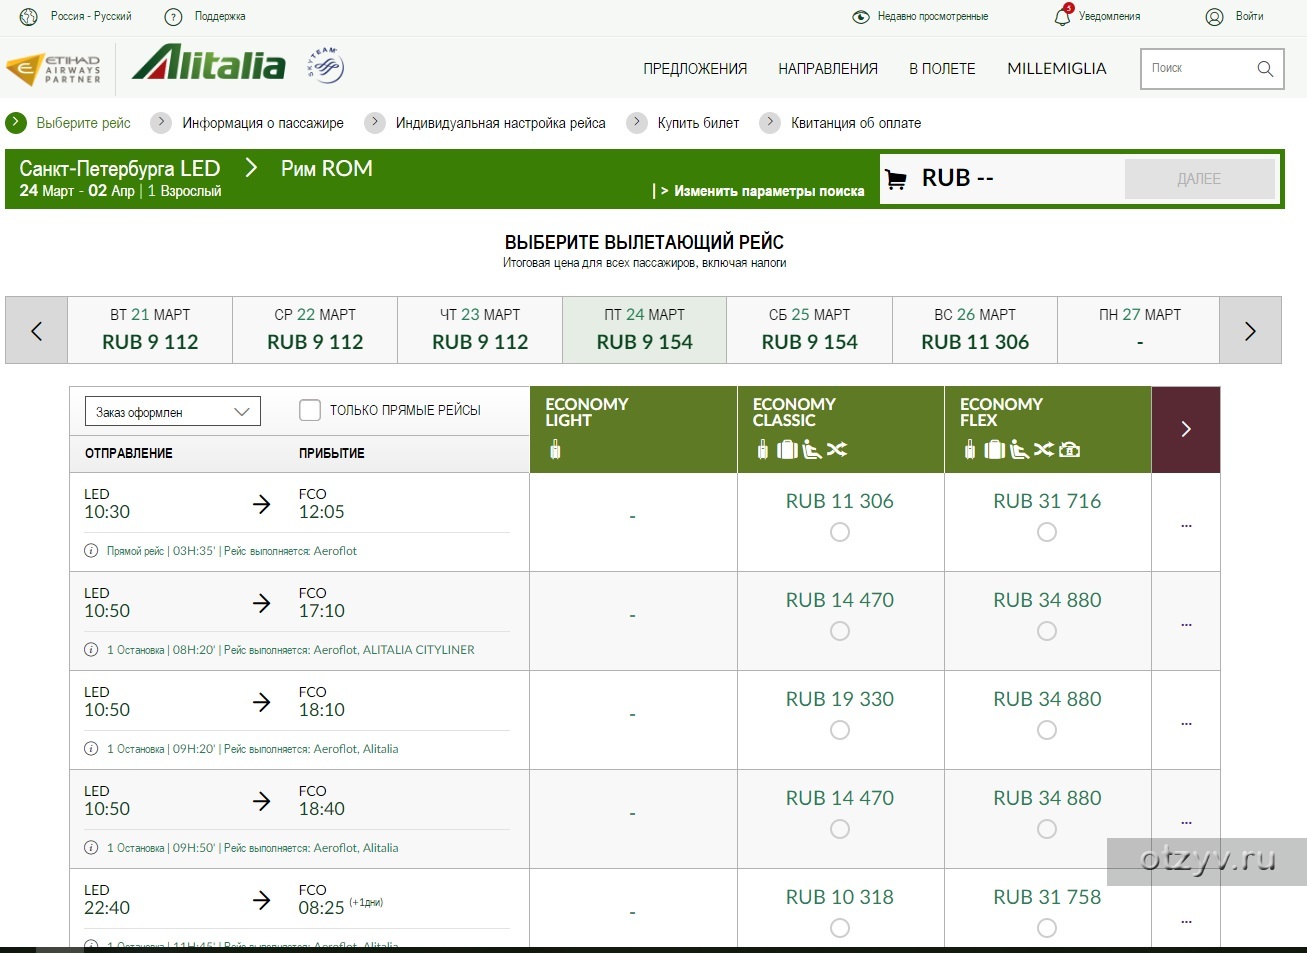The width and height of the screenshot is (1307, 953).
Task: Select Economy Flex radio for 18:10 arrival flight
Action: pyautogui.click(x=1047, y=730)
